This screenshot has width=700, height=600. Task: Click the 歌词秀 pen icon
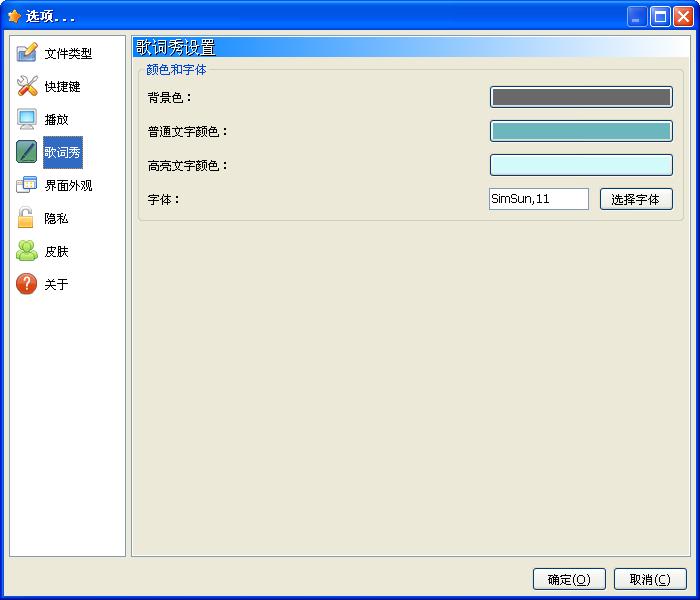pos(27,152)
